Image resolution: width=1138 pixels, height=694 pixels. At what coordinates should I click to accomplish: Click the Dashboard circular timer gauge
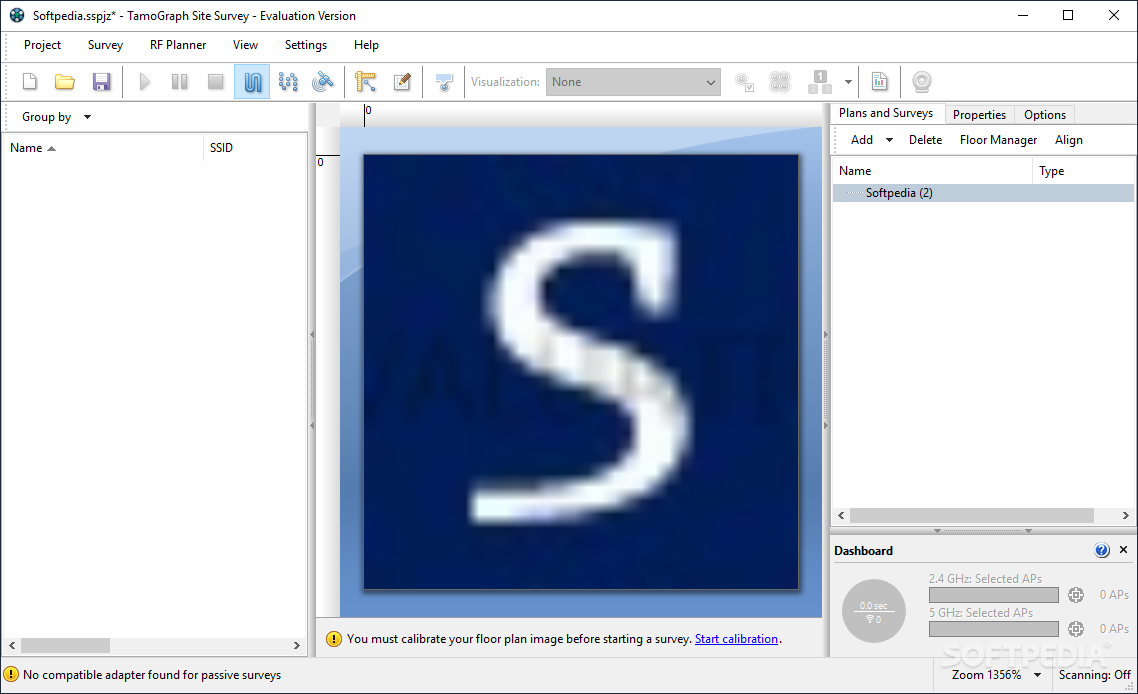coord(874,611)
